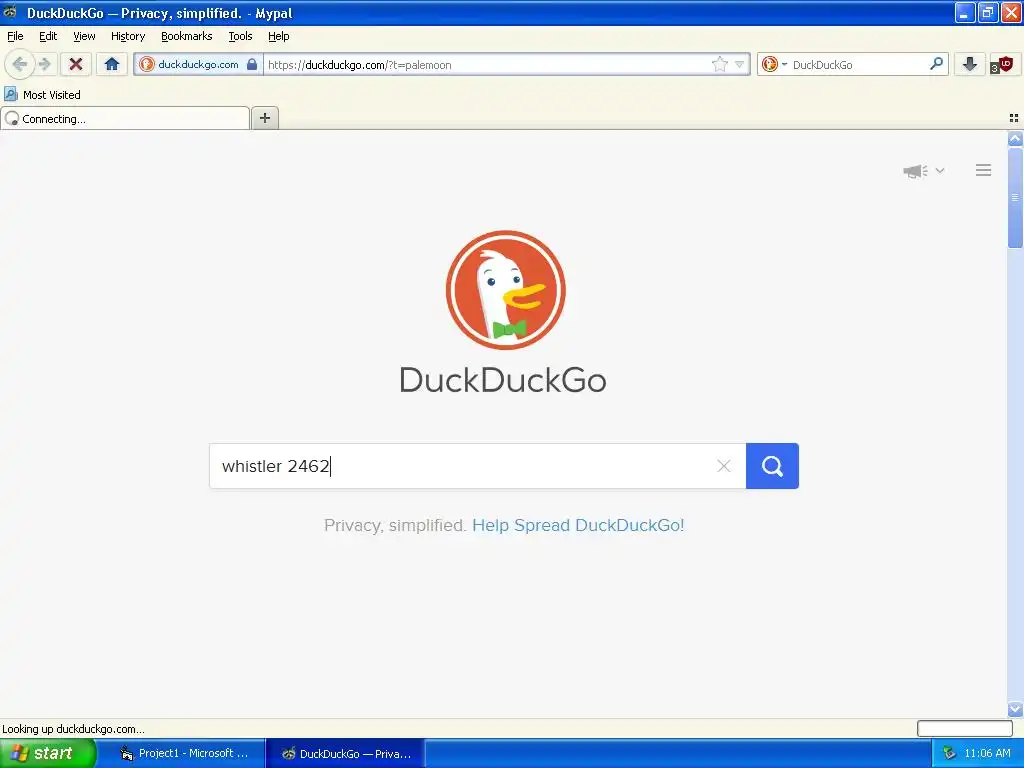Open the uBlock Origin extension icon
The image size is (1024, 768).
coord(1001,64)
